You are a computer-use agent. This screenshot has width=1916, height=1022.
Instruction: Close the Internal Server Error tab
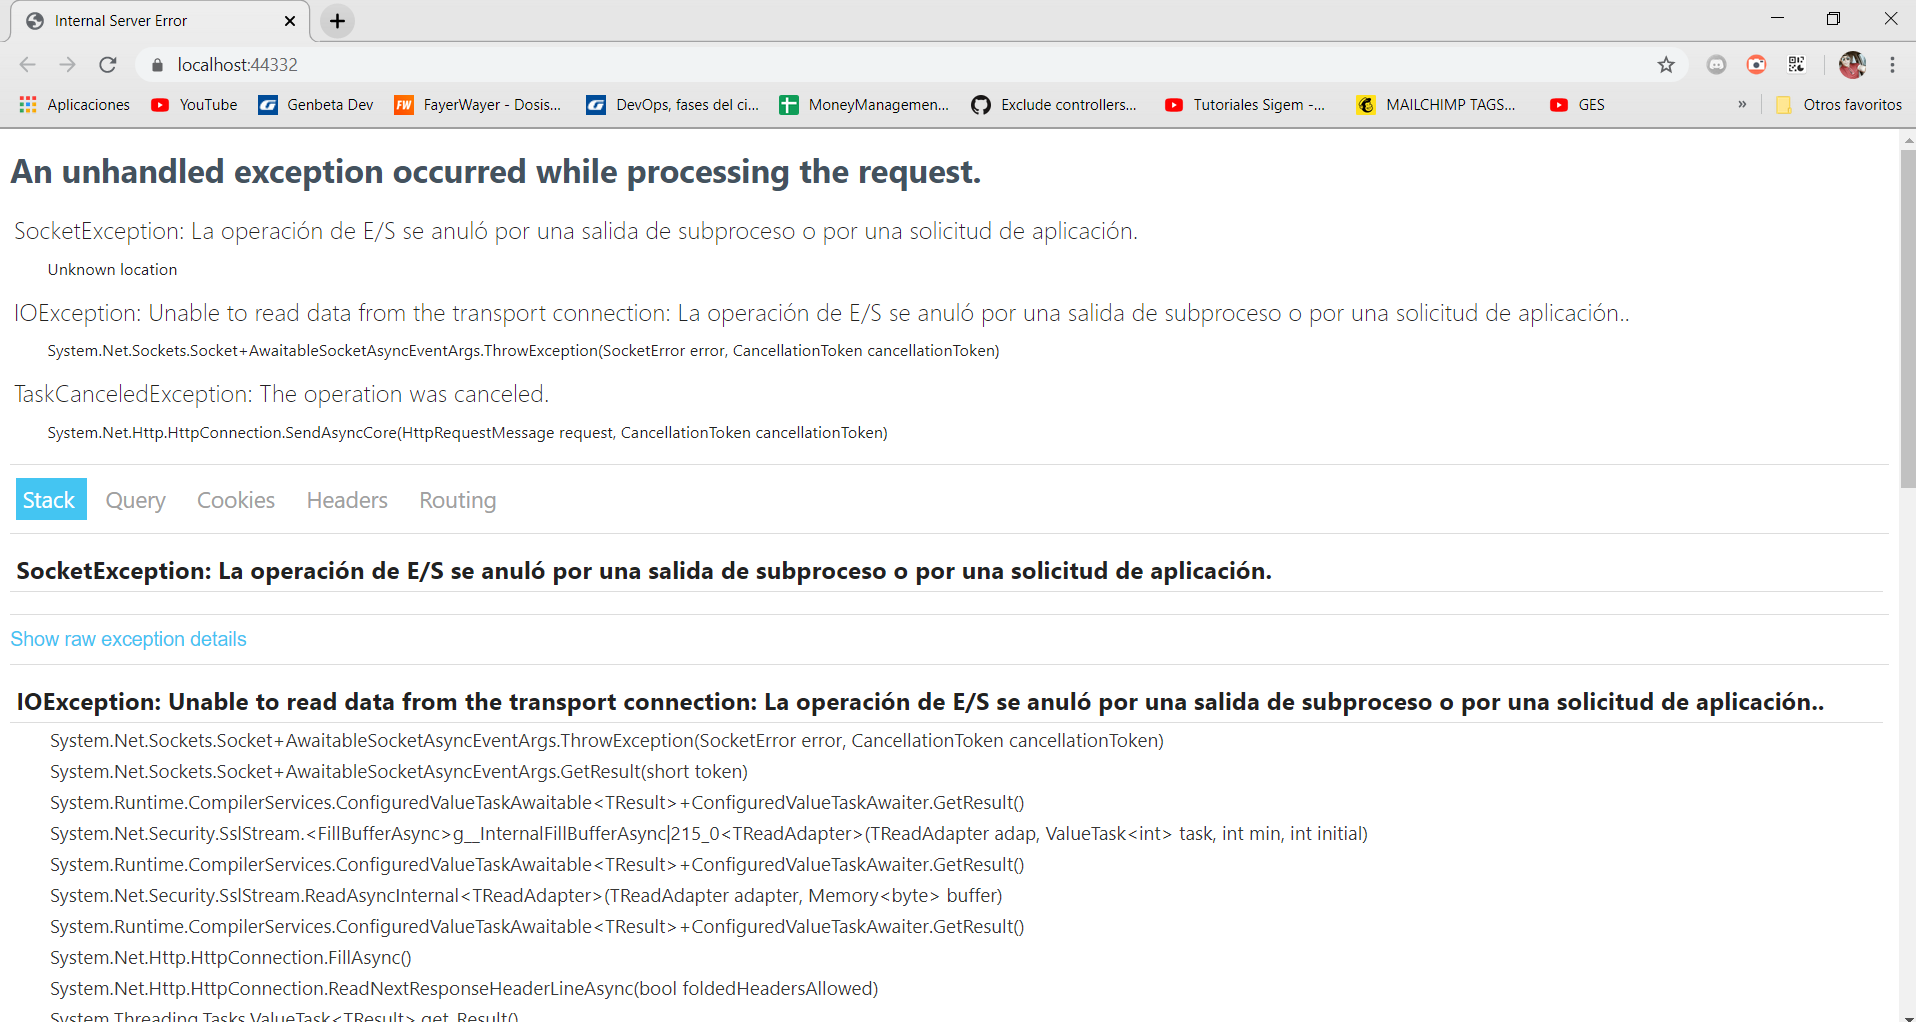[290, 21]
